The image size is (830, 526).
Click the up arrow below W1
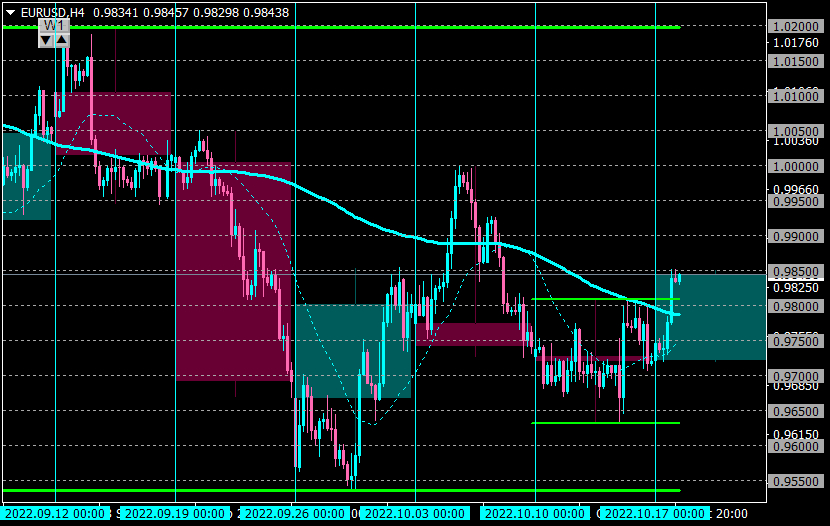tap(61, 40)
